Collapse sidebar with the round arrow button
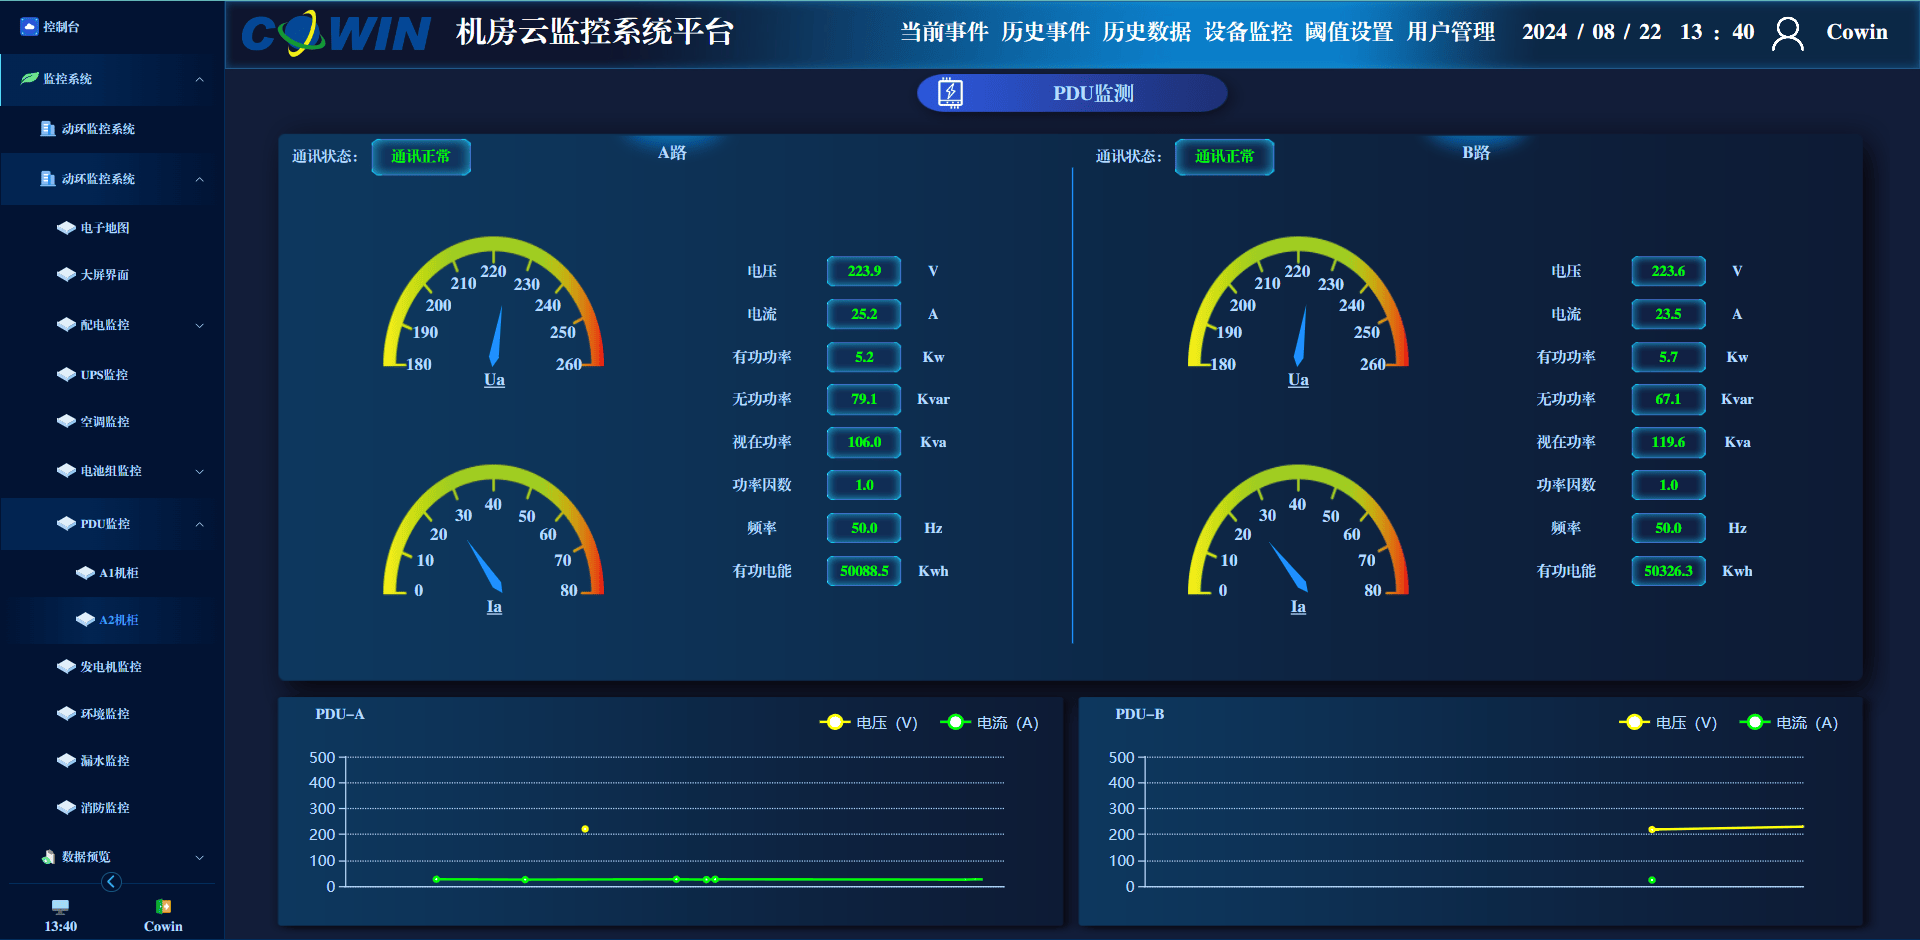This screenshot has height=940, width=1920. click(x=111, y=882)
